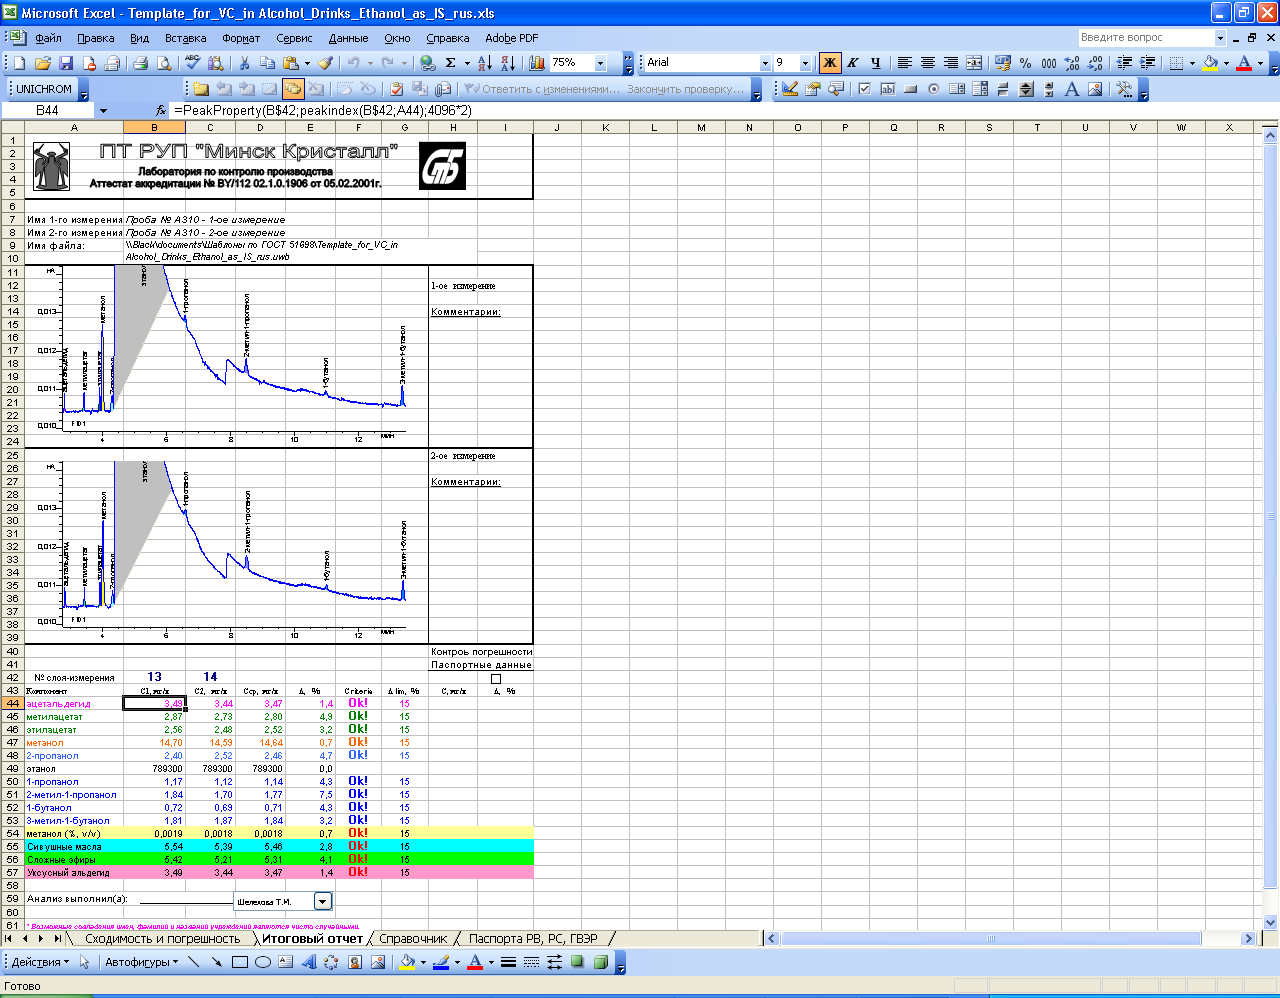The image size is (1280, 998).
Task: Open the Данные menu
Action: [x=348, y=38]
